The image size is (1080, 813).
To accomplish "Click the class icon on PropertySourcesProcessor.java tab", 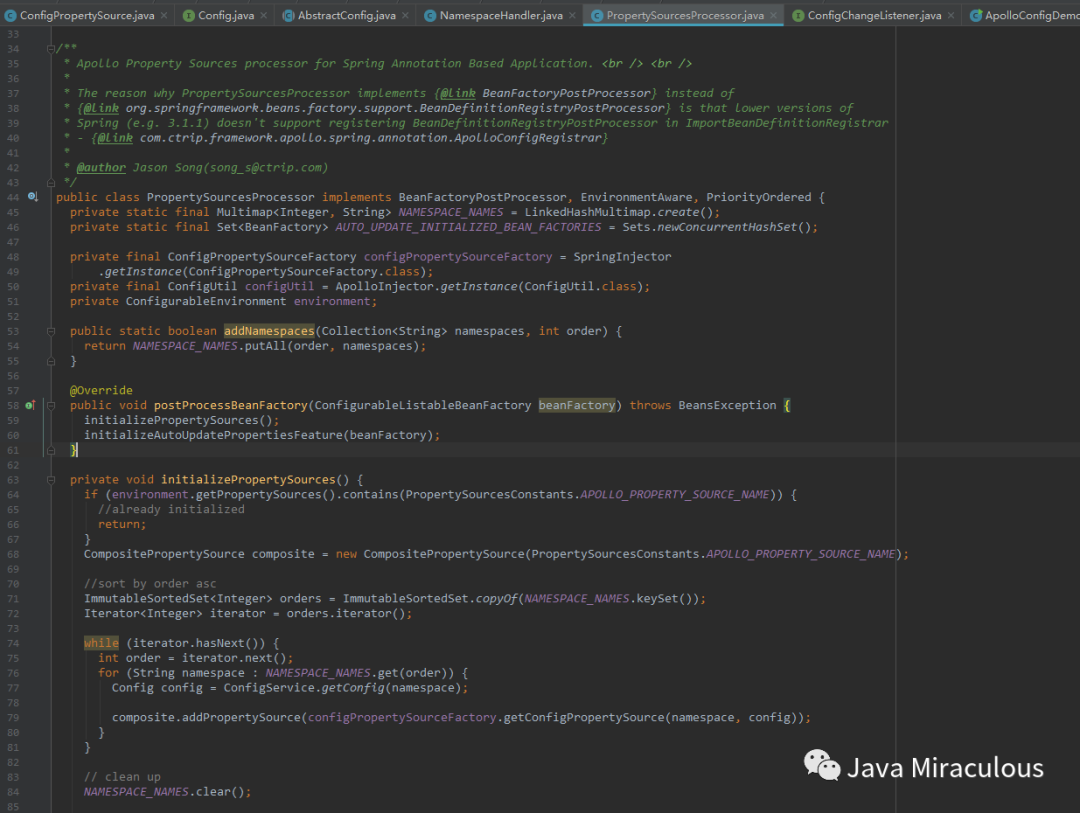I will point(597,15).
